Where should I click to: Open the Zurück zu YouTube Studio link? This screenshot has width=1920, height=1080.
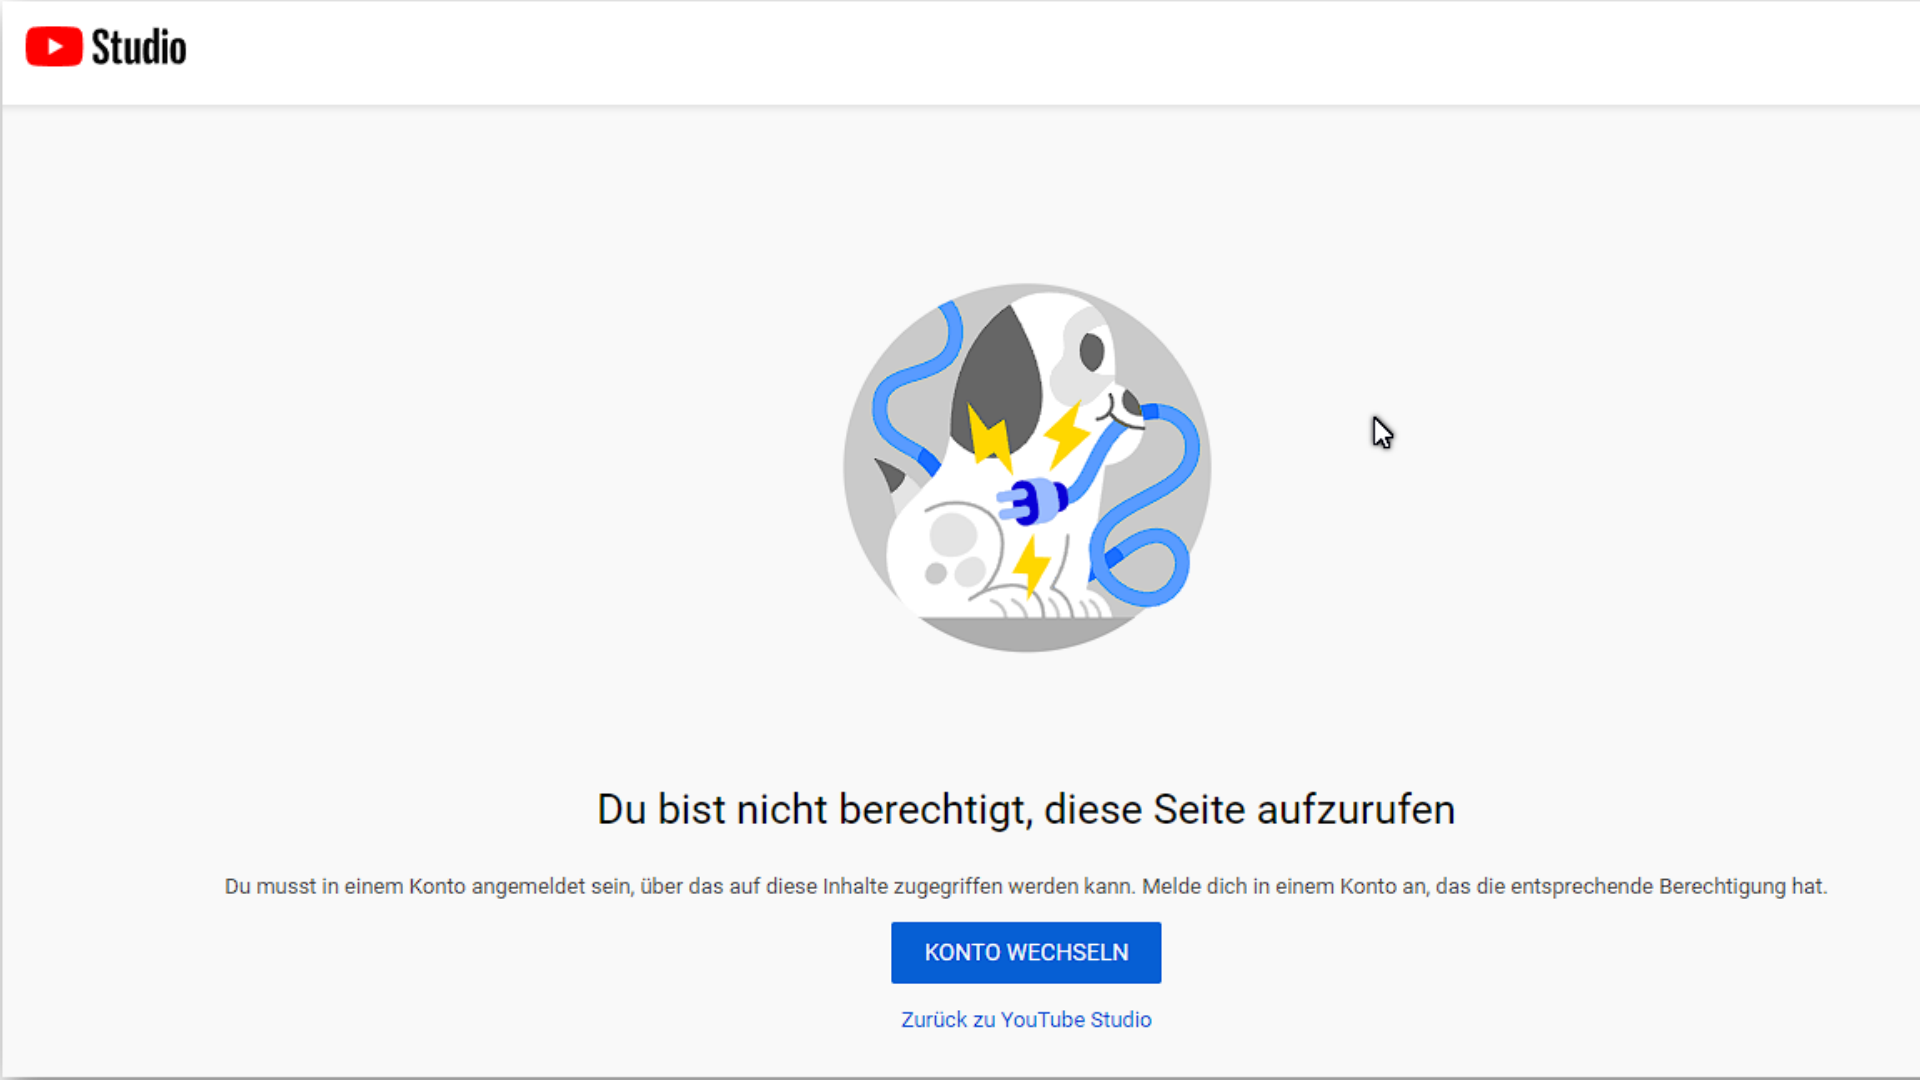pyautogui.click(x=1026, y=1019)
